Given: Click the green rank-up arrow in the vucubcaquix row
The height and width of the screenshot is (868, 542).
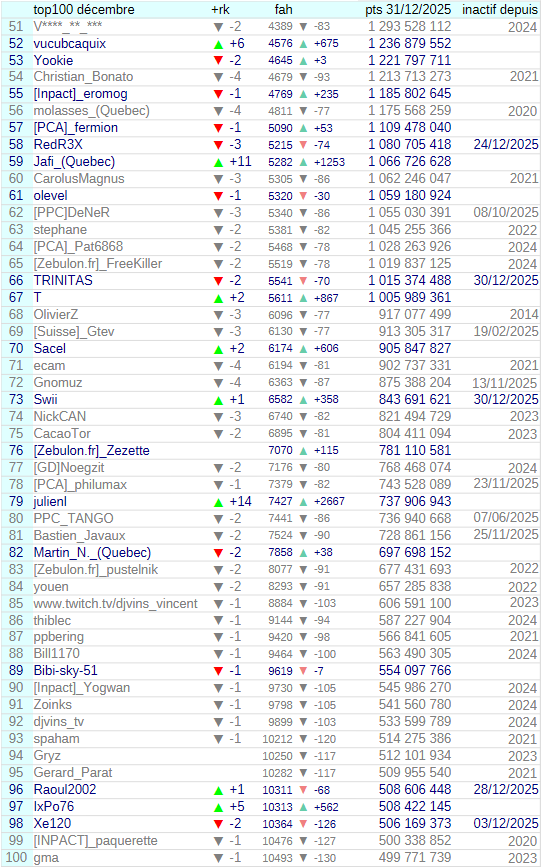Looking at the screenshot, I should 219,44.
